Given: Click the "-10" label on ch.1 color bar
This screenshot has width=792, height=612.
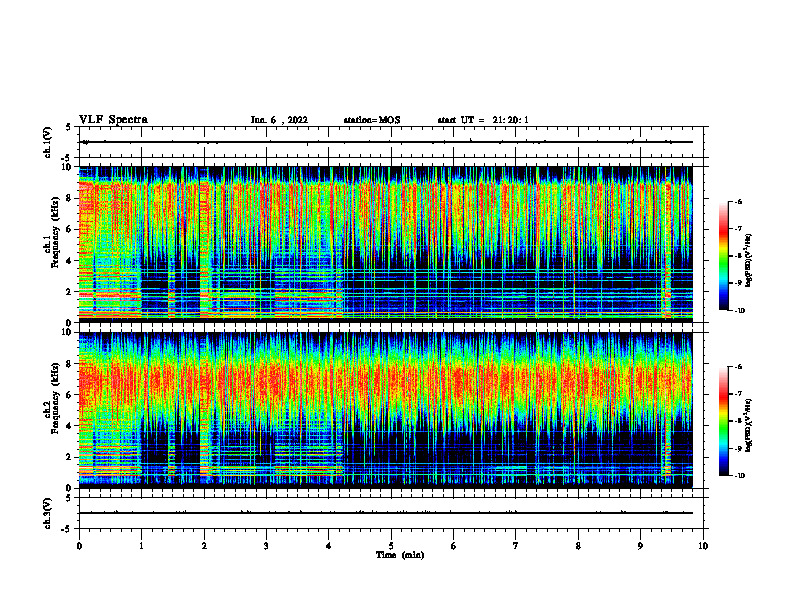Looking at the screenshot, I should [739, 311].
